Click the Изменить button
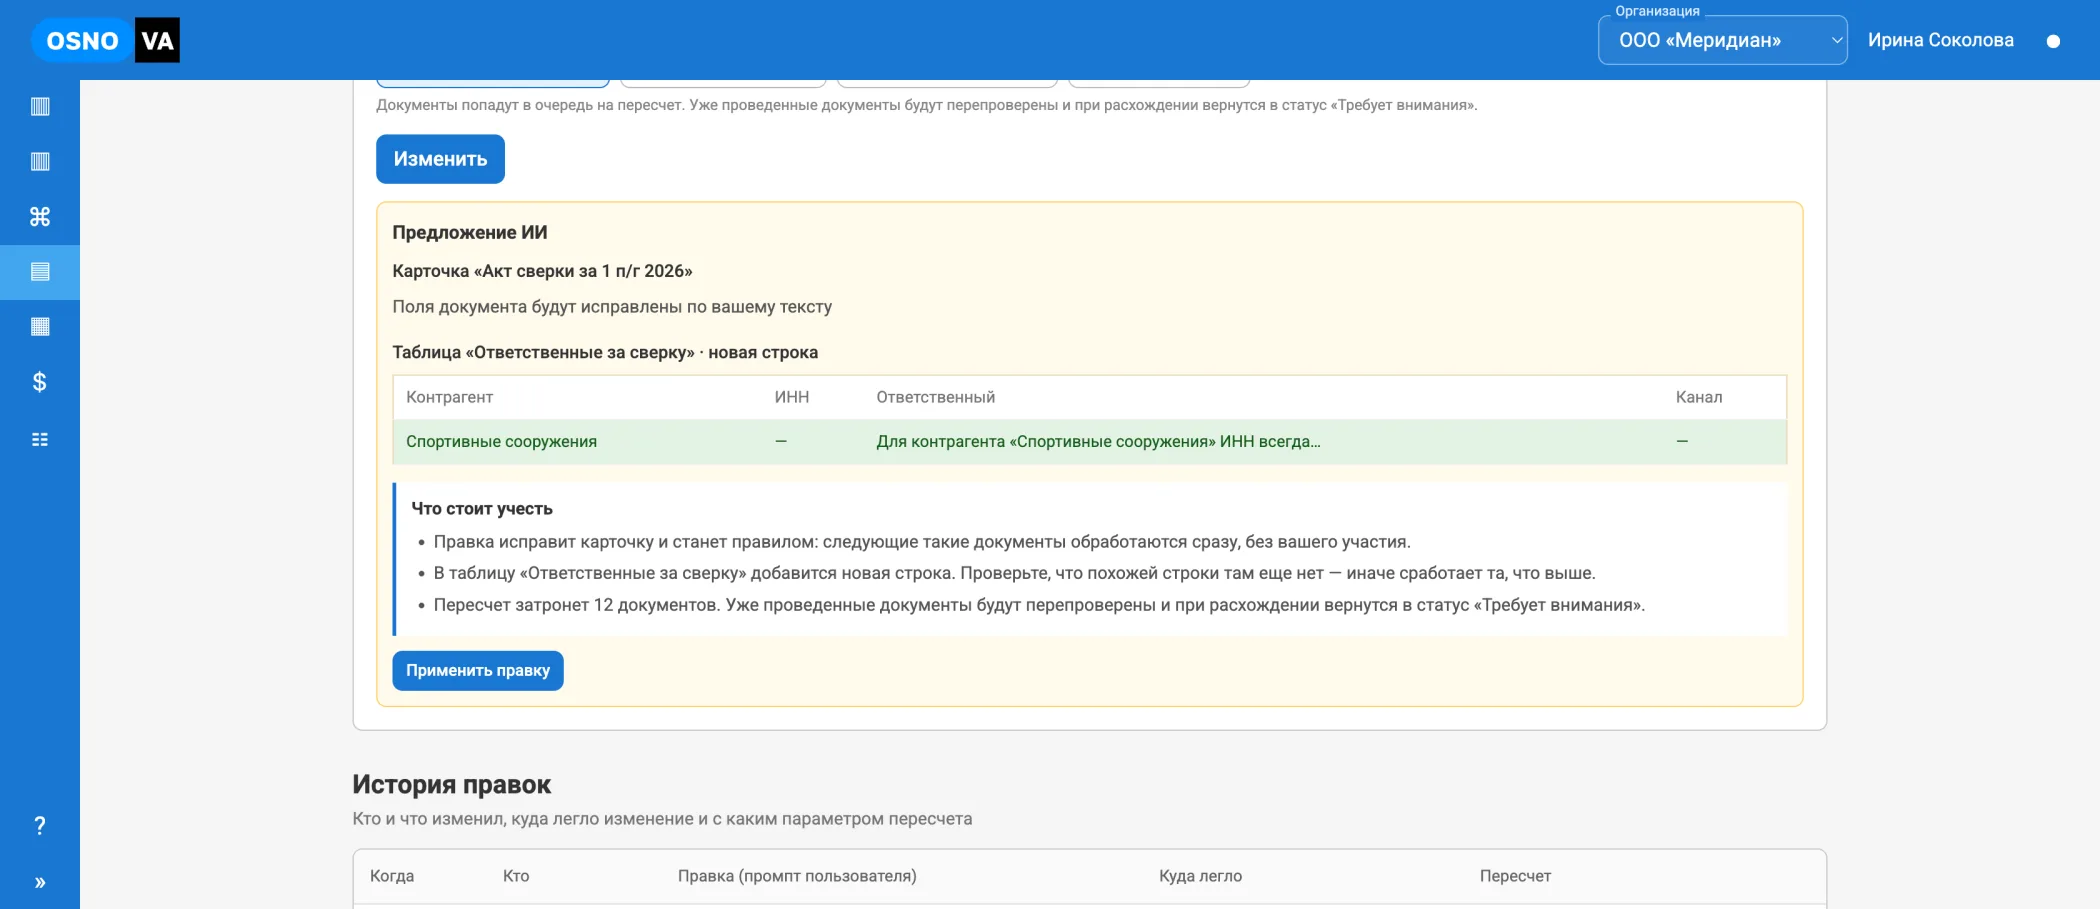 coord(440,159)
